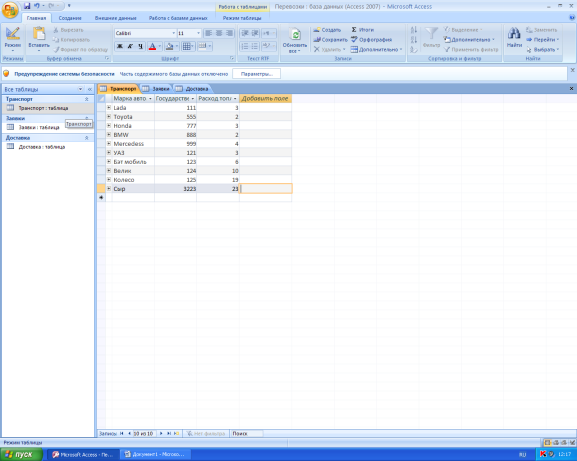Viewport: 577px width, 461px height.
Task: Click Обновить все refresh icon
Action: point(295,35)
